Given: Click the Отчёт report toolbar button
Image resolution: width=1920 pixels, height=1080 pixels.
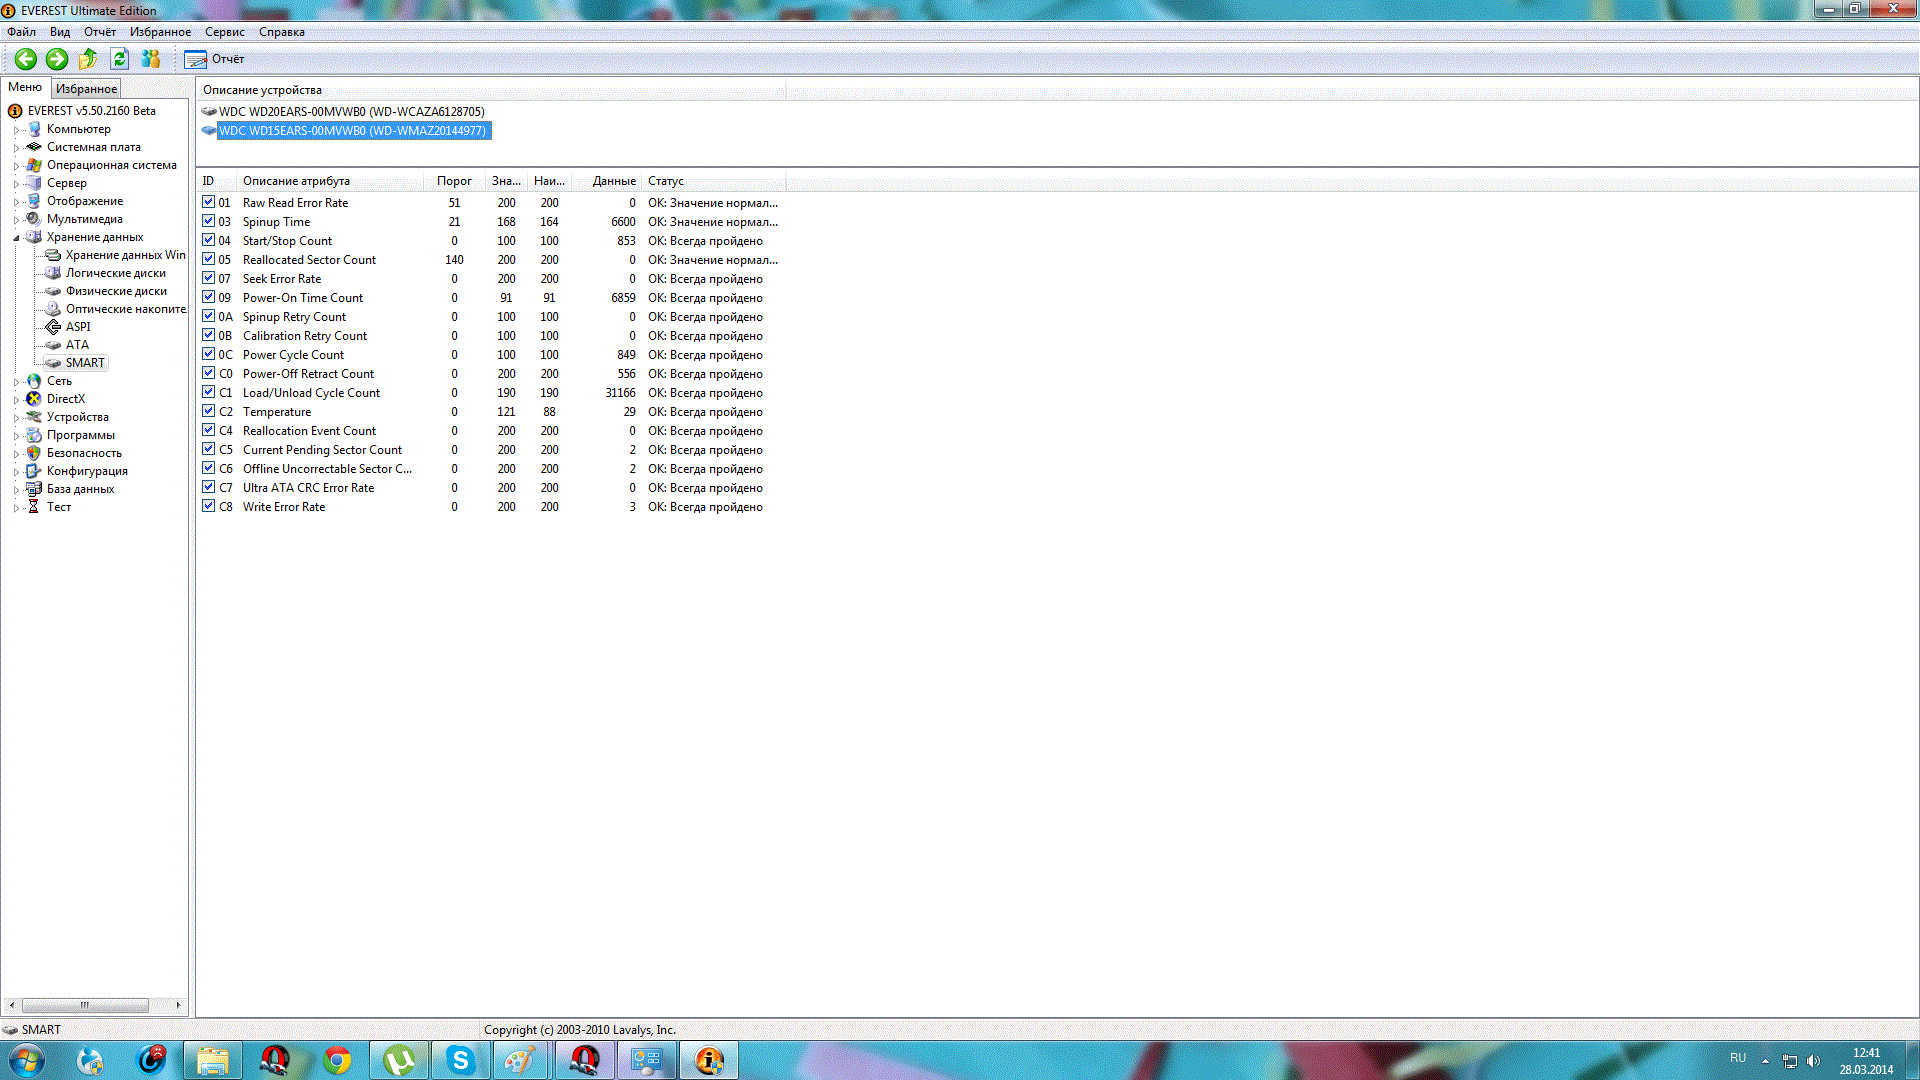Looking at the screenshot, I should [215, 59].
